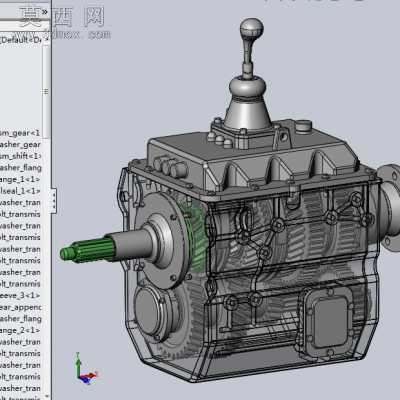
Task: Expand the panel tabs with » chevron
Action: click(x=44, y=12)
